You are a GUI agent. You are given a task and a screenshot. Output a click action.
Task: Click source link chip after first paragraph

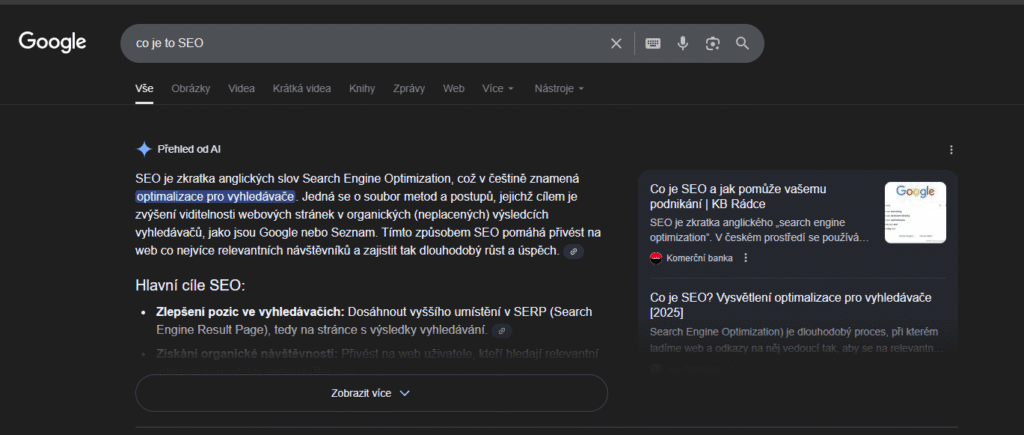[574, 251]
